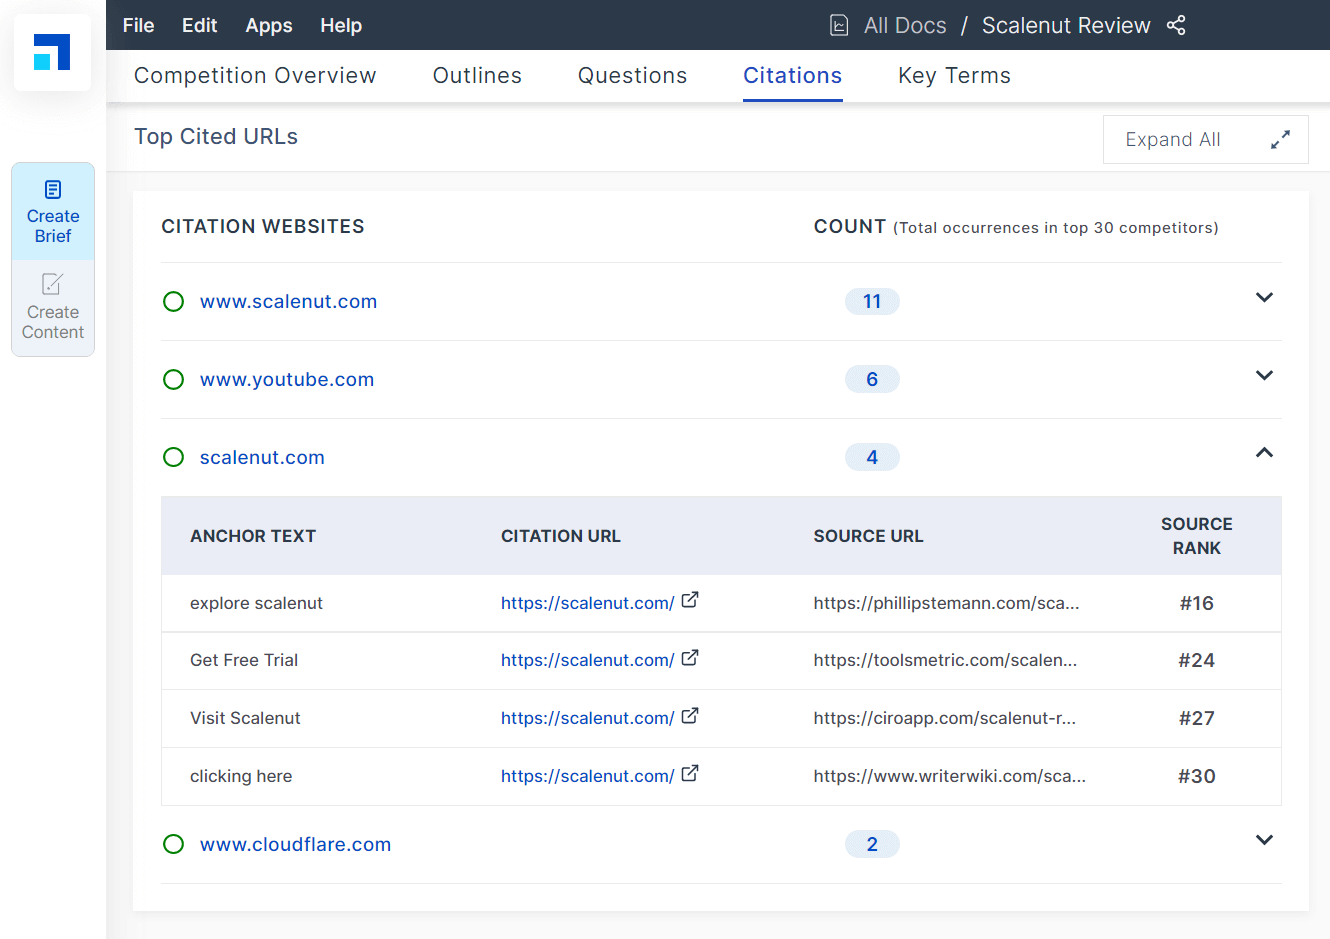1330x939 pixels.
Task: Expand the www.scalenut.com citation row
Action: pyautogui.click(x=1264, y=298)
